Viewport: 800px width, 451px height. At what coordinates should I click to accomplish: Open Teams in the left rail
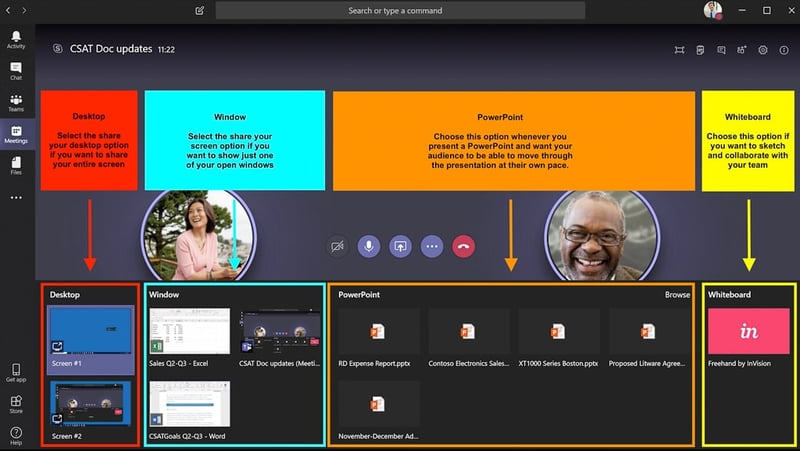tap(16, 103)
